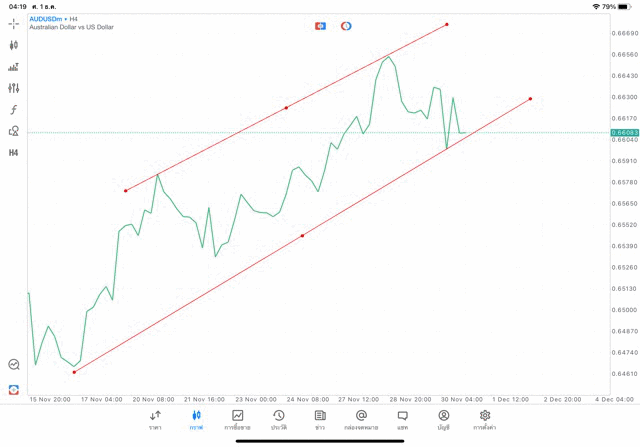Open the trade levels bar icon
This screenshot has width=640, height=447.
point(14,67)
